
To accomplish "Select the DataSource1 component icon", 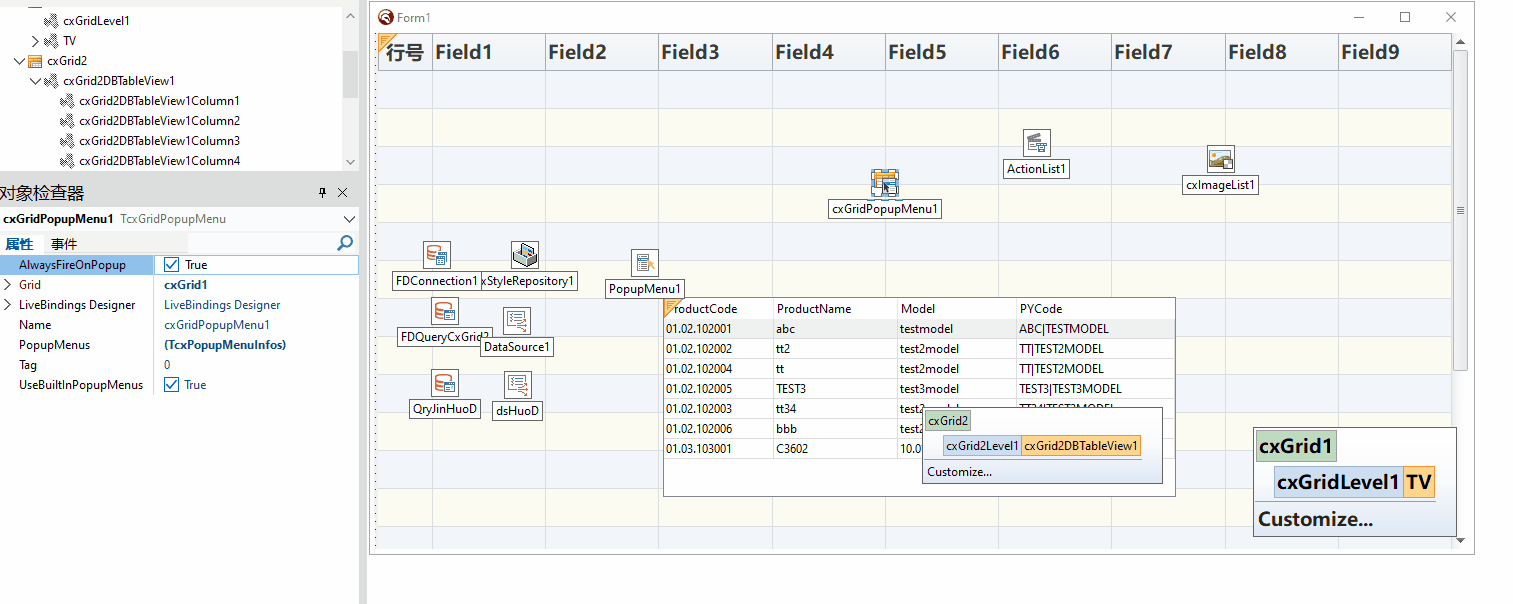I will (x=517, y=321).
